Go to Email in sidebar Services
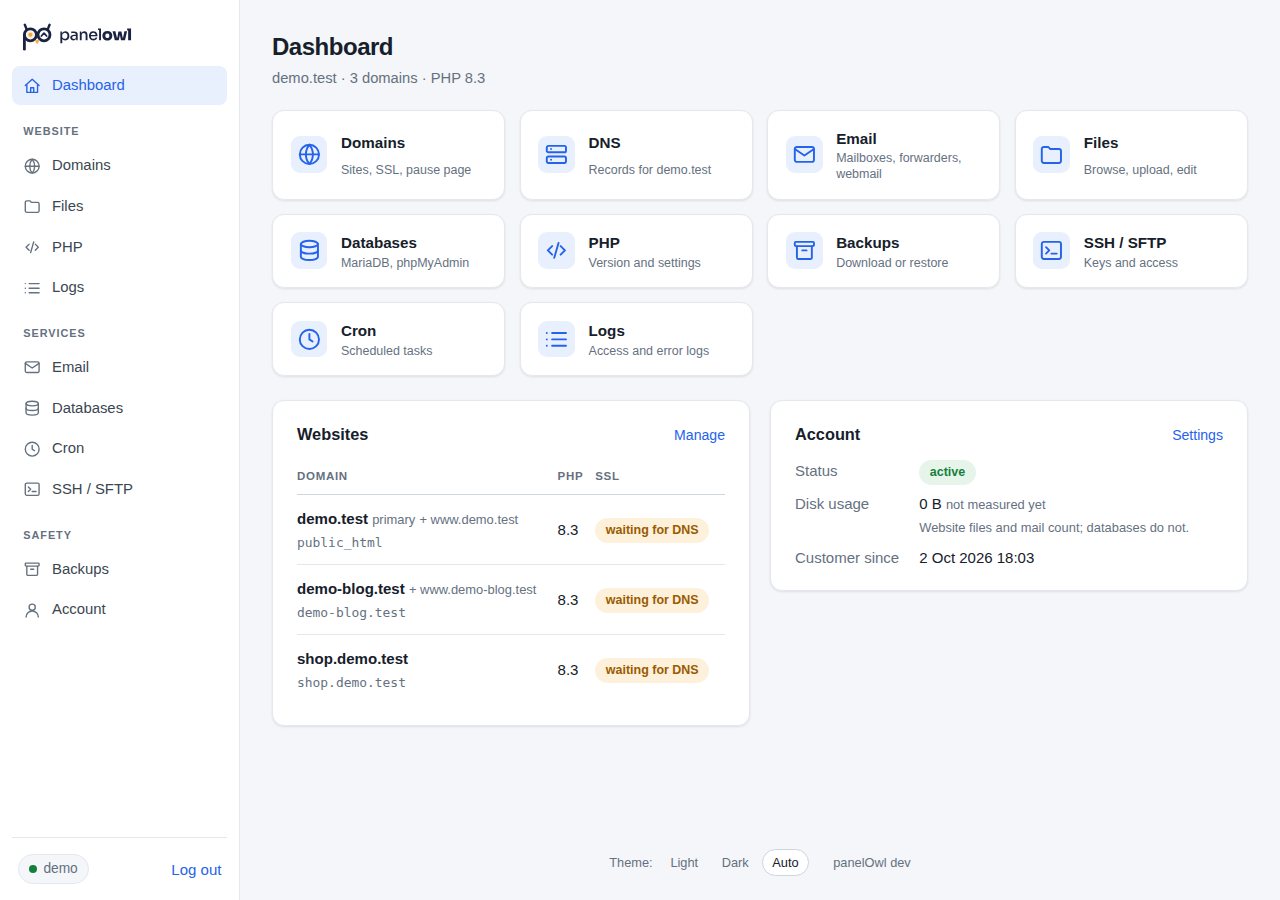The width and height of the screenshot is (1280, 900). click(x=119, y=367)
